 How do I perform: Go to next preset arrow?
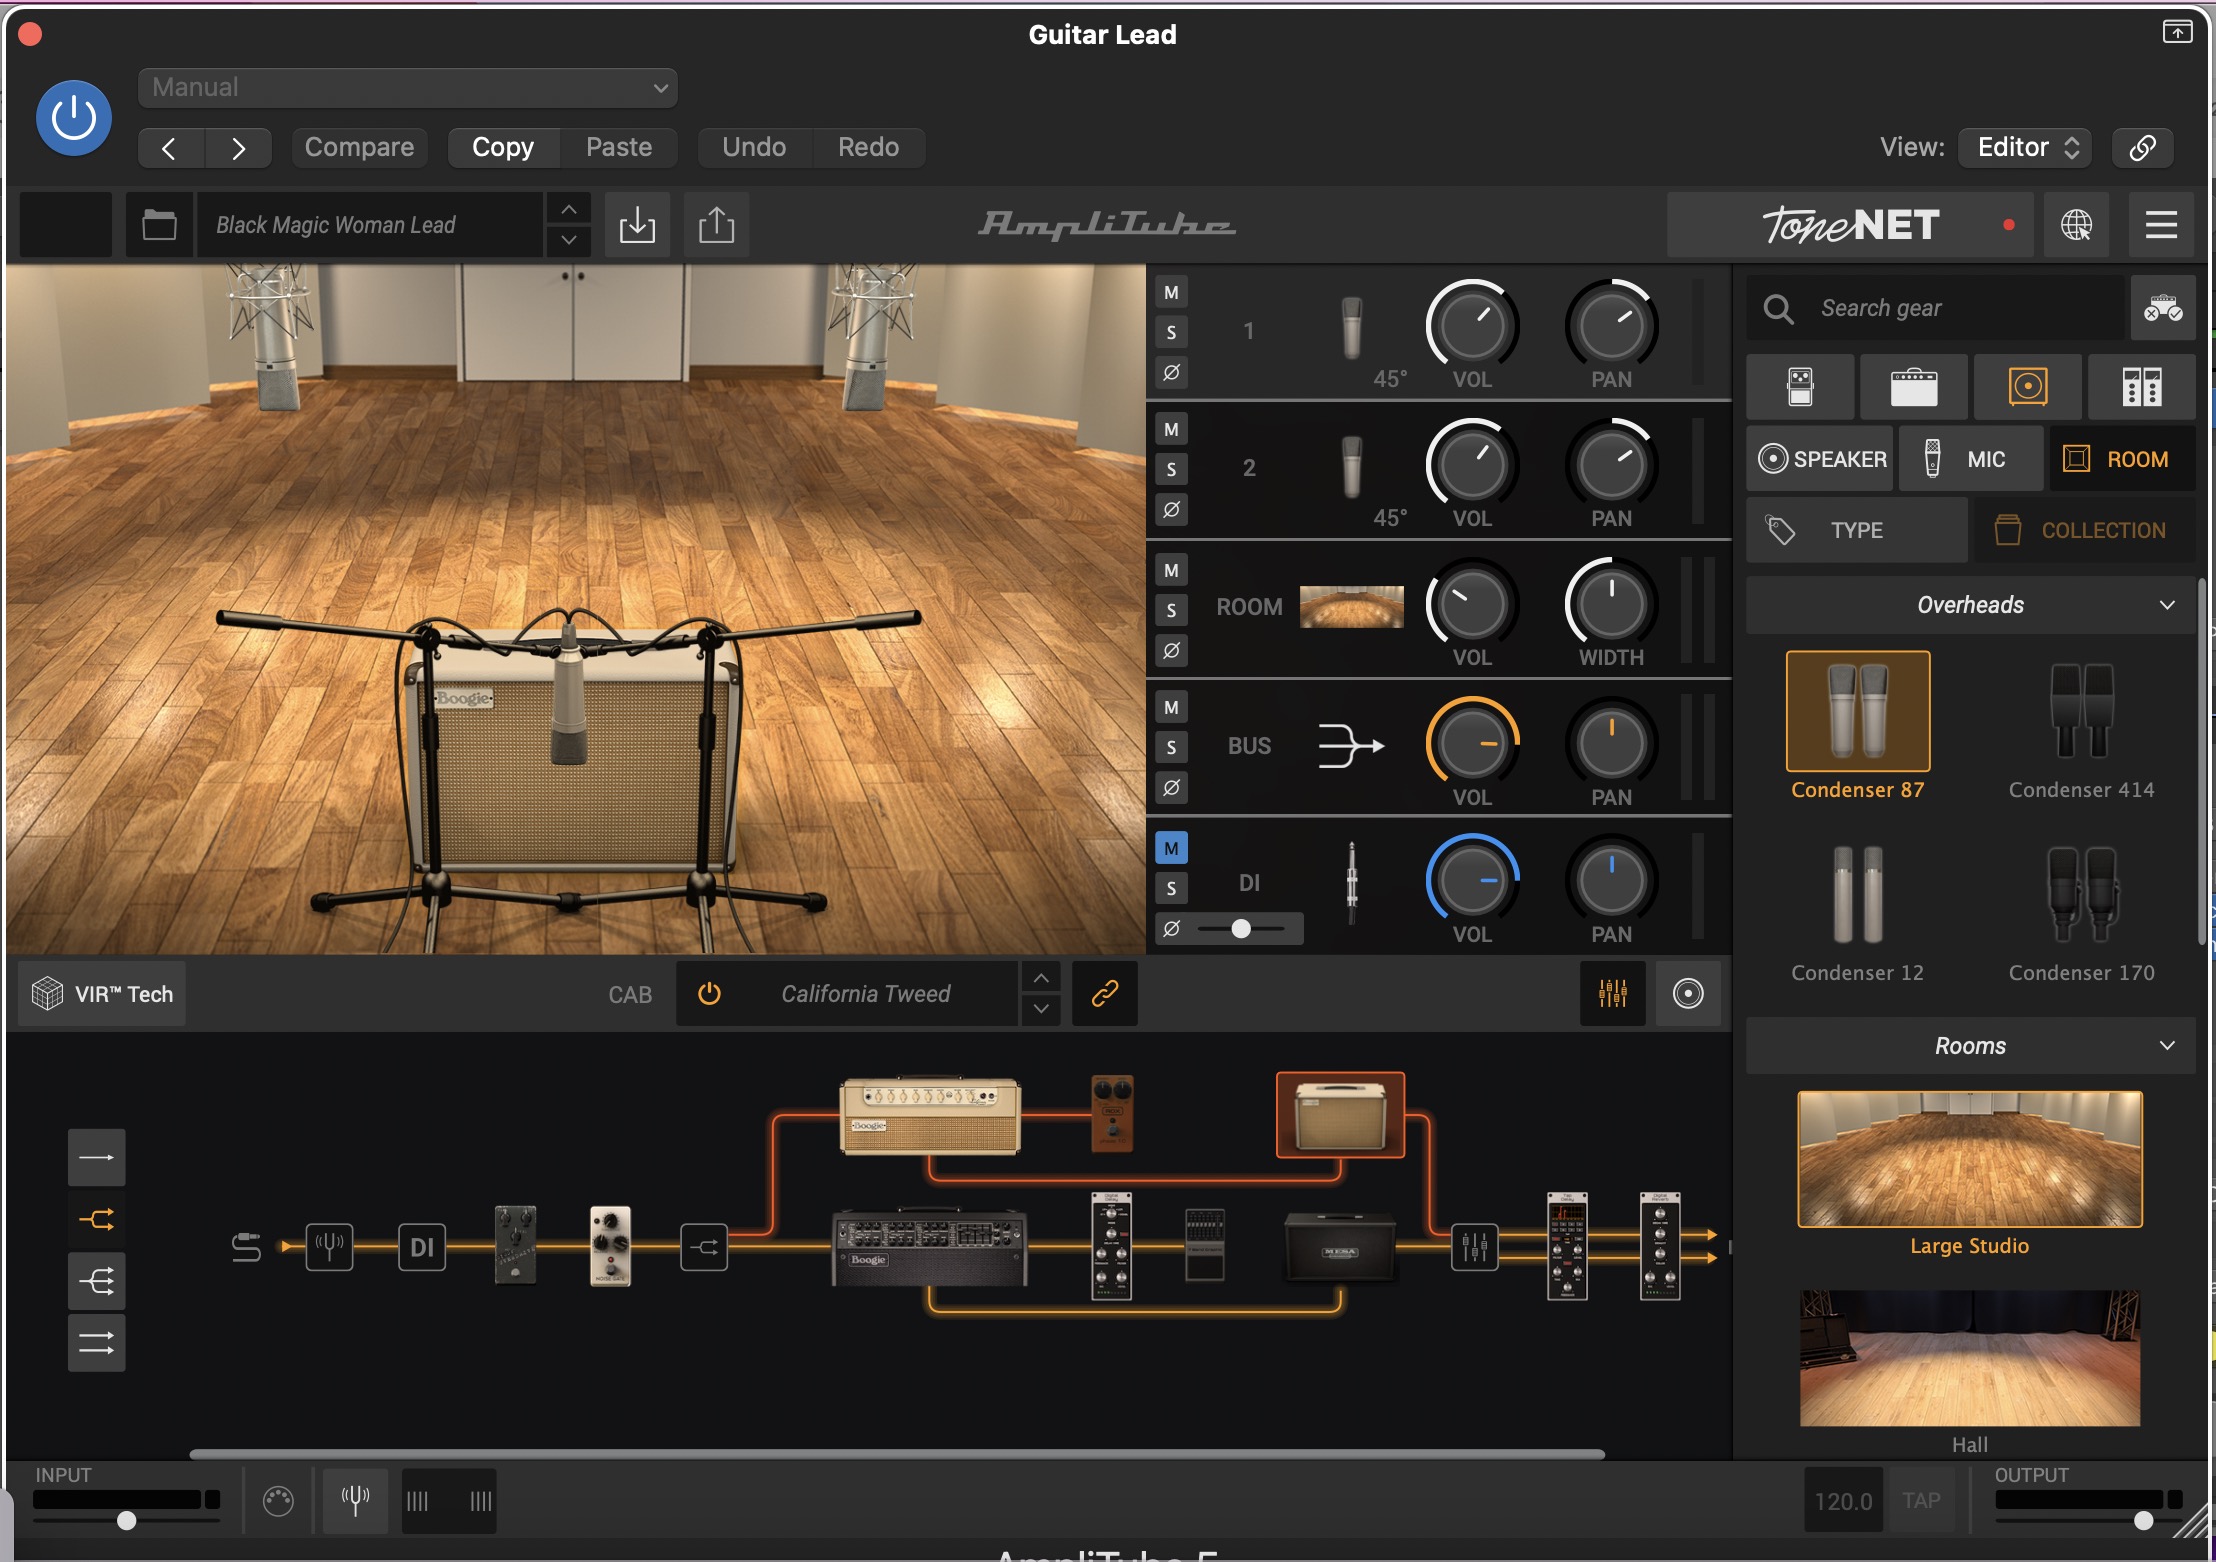coord(238,148)
